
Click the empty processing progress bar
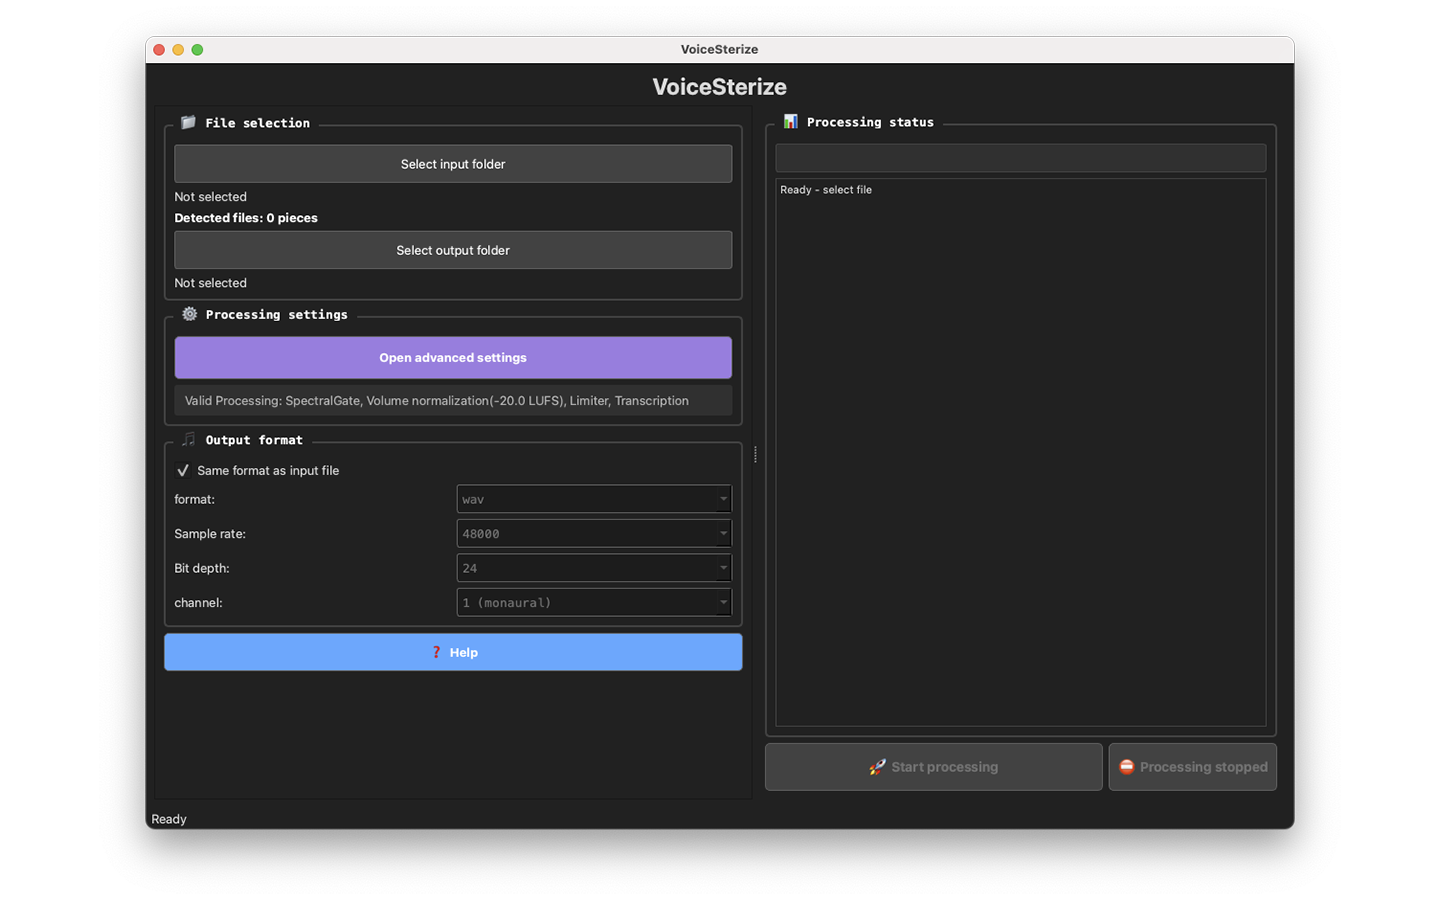click(x=1020, y=158)
